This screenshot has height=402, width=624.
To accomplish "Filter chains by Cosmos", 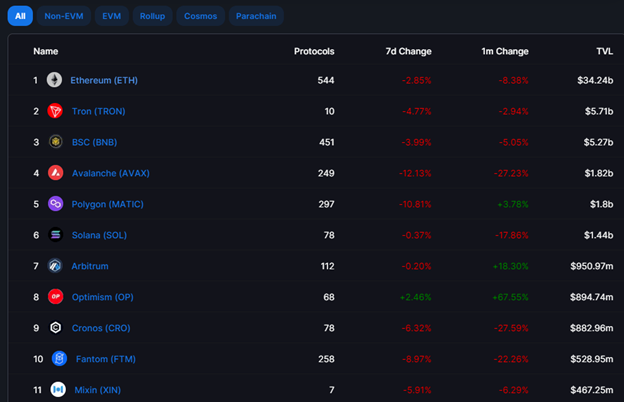I will click(x=201, y=16).
